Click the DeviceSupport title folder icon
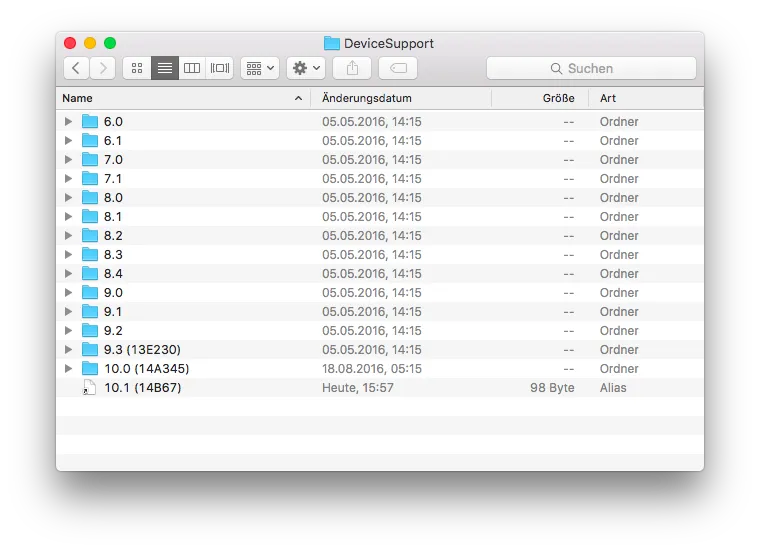The height and width of the screenshot is (551, 760). pyautogui.click(x=332, y=43)
